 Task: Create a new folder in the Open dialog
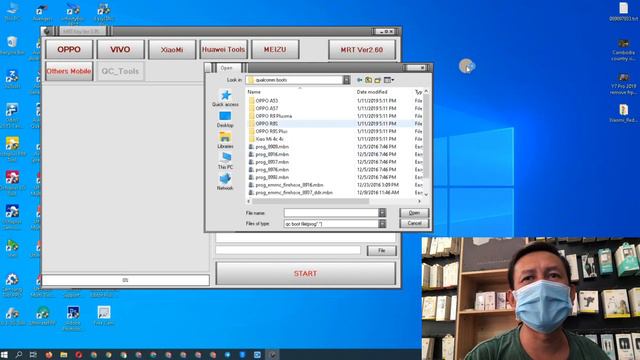378,80
